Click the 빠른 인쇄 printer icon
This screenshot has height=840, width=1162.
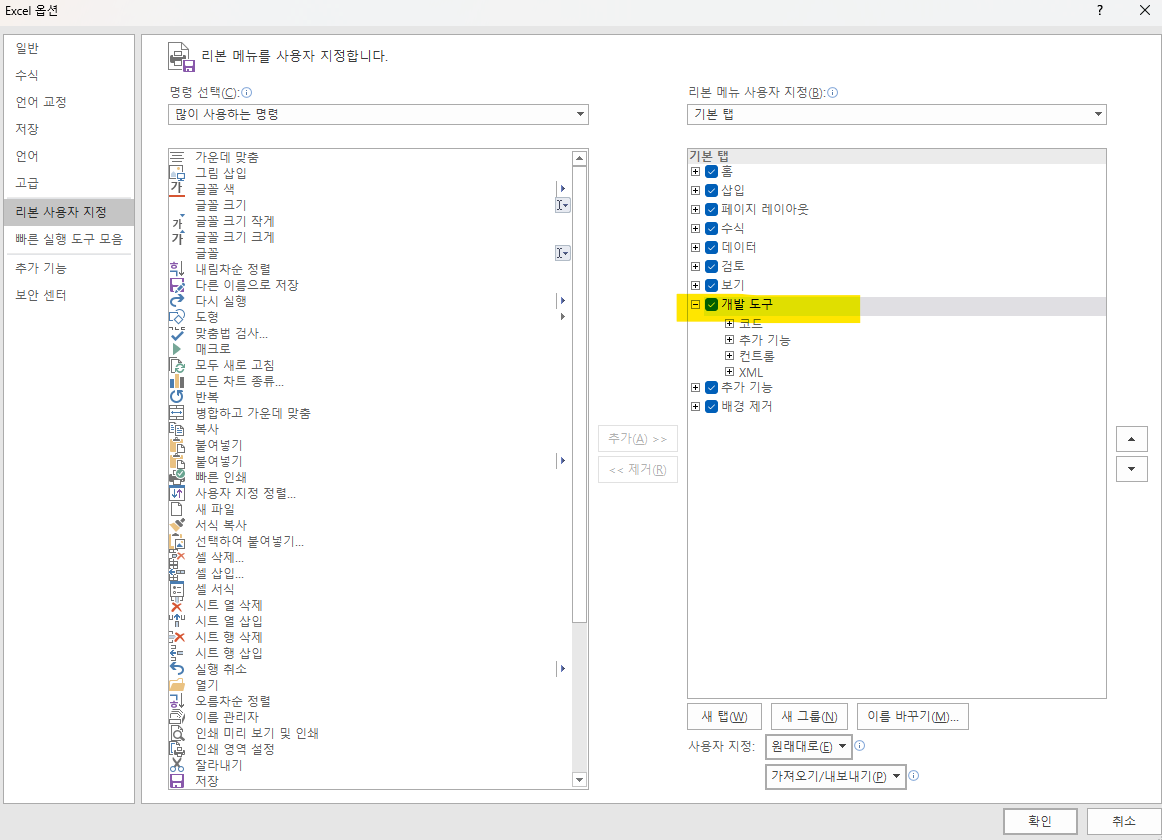point(176,477)
